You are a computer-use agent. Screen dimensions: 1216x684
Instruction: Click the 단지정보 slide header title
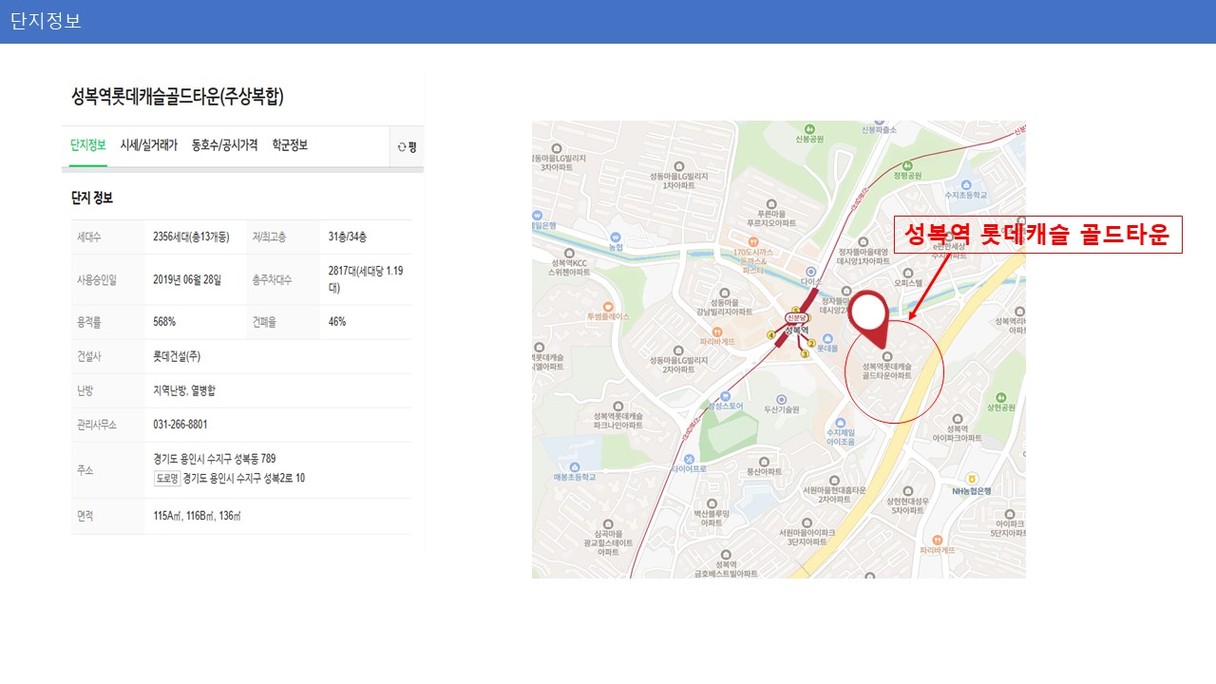click(46, 21)
